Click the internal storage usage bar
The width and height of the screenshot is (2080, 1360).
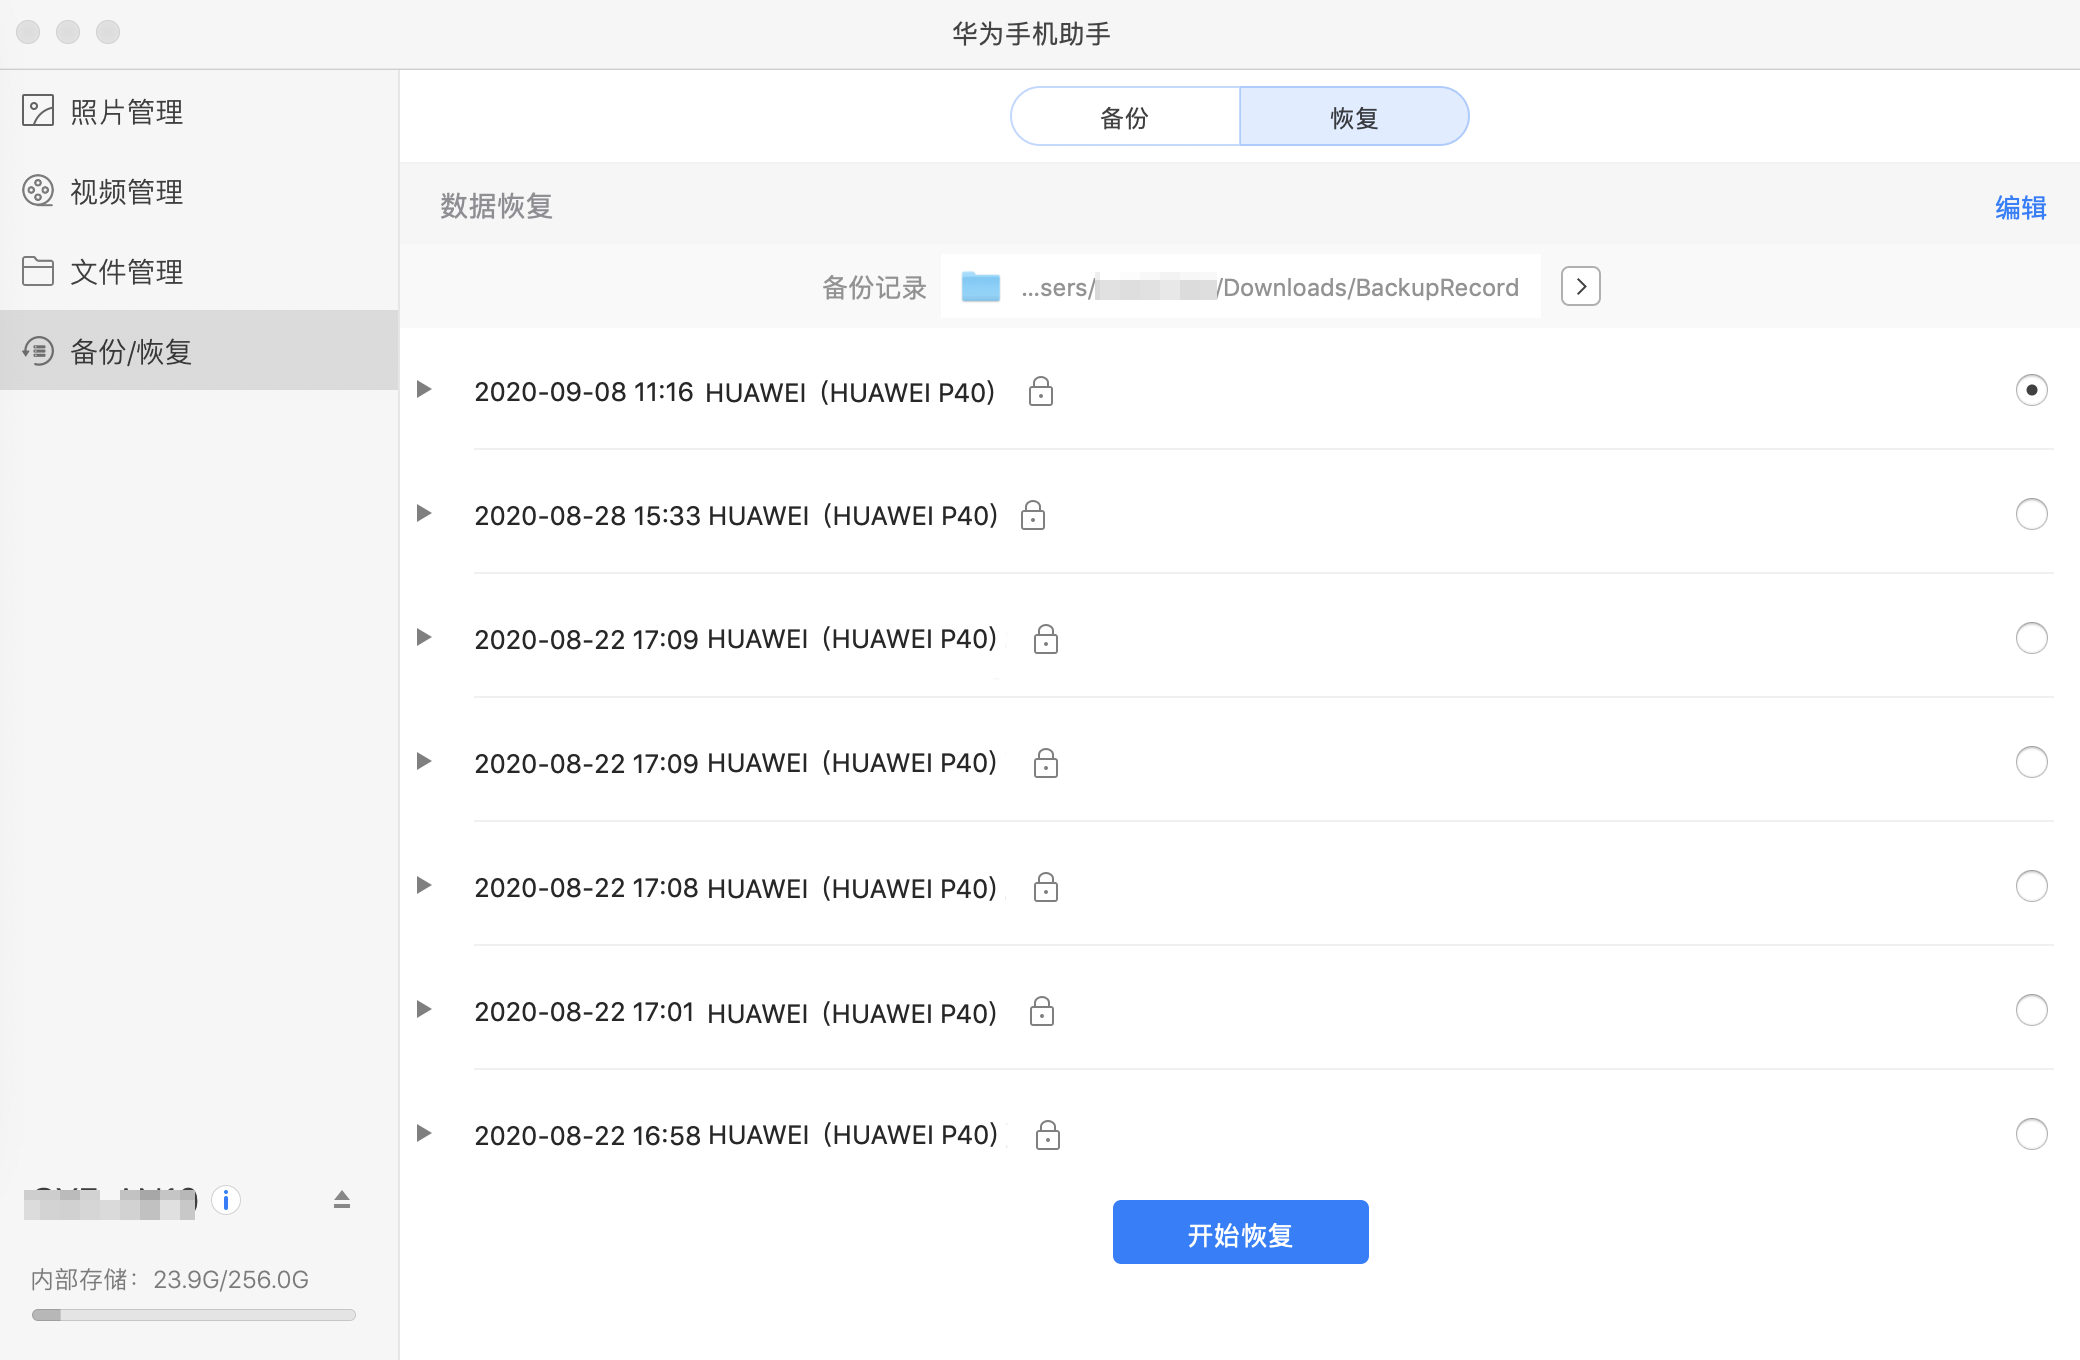tap(192, 1316)
